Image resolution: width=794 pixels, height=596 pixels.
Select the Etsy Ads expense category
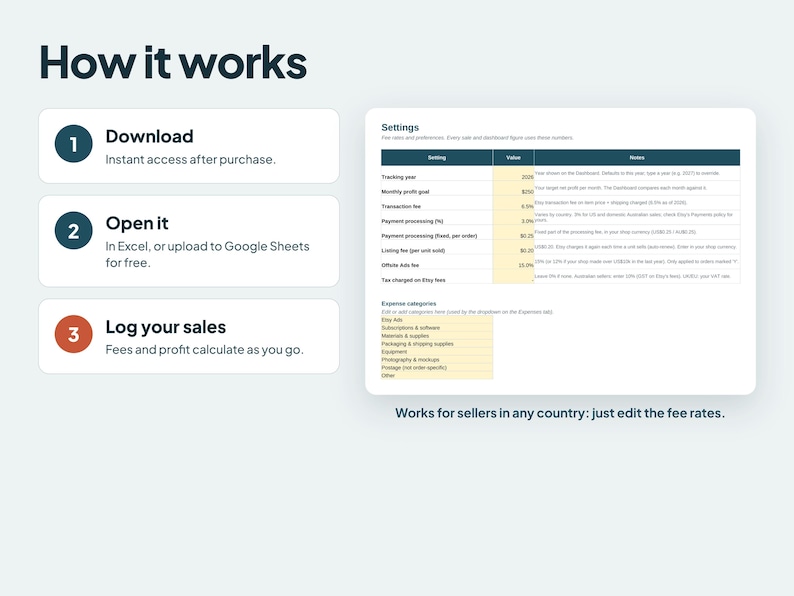click(x=436, y=320)
